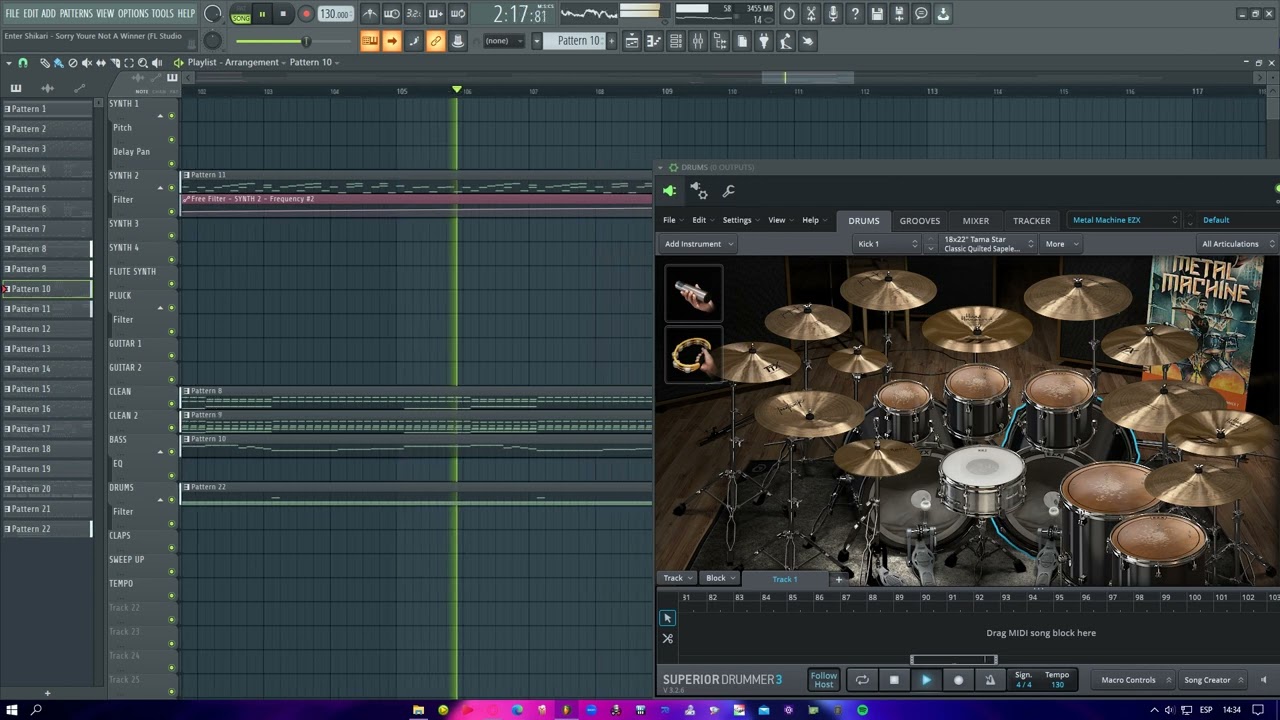Expand the Metal Machine EZX library dropdown
The image size is (1280, 720).
pyautogui.click(x=1124, y=220)
